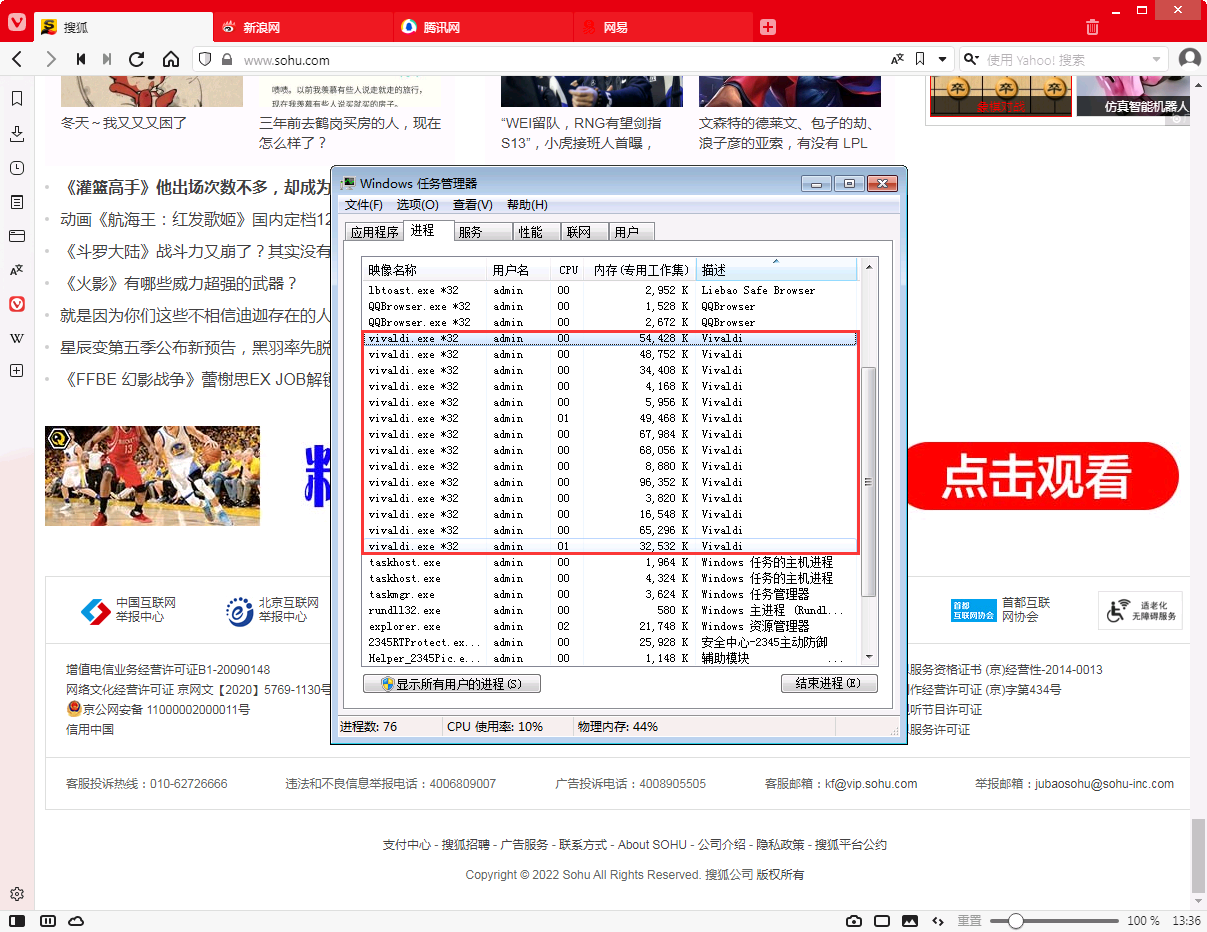Switch to the 应用程序 tab
This screenshot has width=1207, height=932.
[x=374, y=232]
